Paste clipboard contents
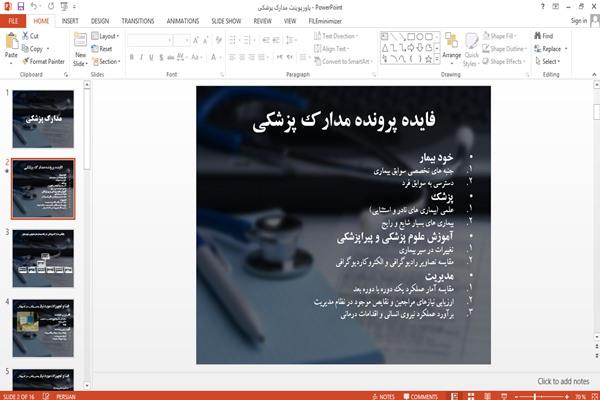600x400 pixels. coord(11,47)
